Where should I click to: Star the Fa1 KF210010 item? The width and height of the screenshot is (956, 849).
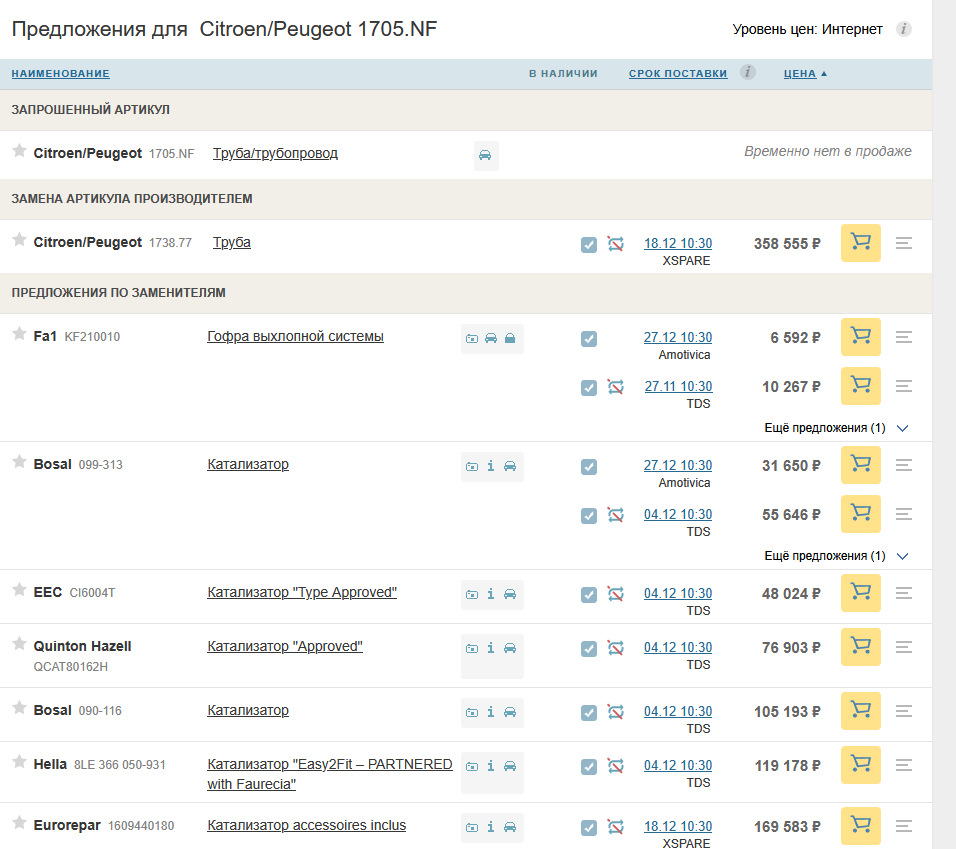[x=20, y=333]
